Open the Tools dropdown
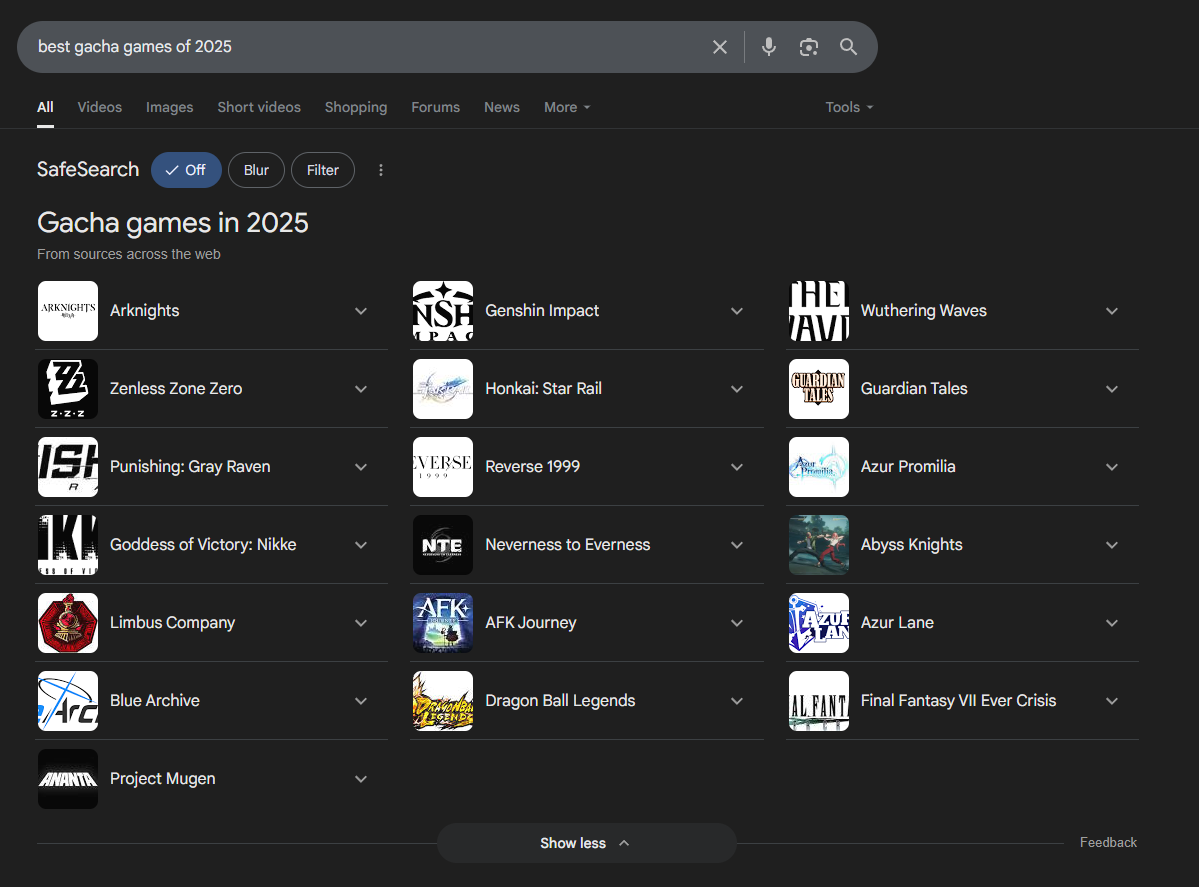This screenshot has height=887, width=1199. tap(849, 107)
